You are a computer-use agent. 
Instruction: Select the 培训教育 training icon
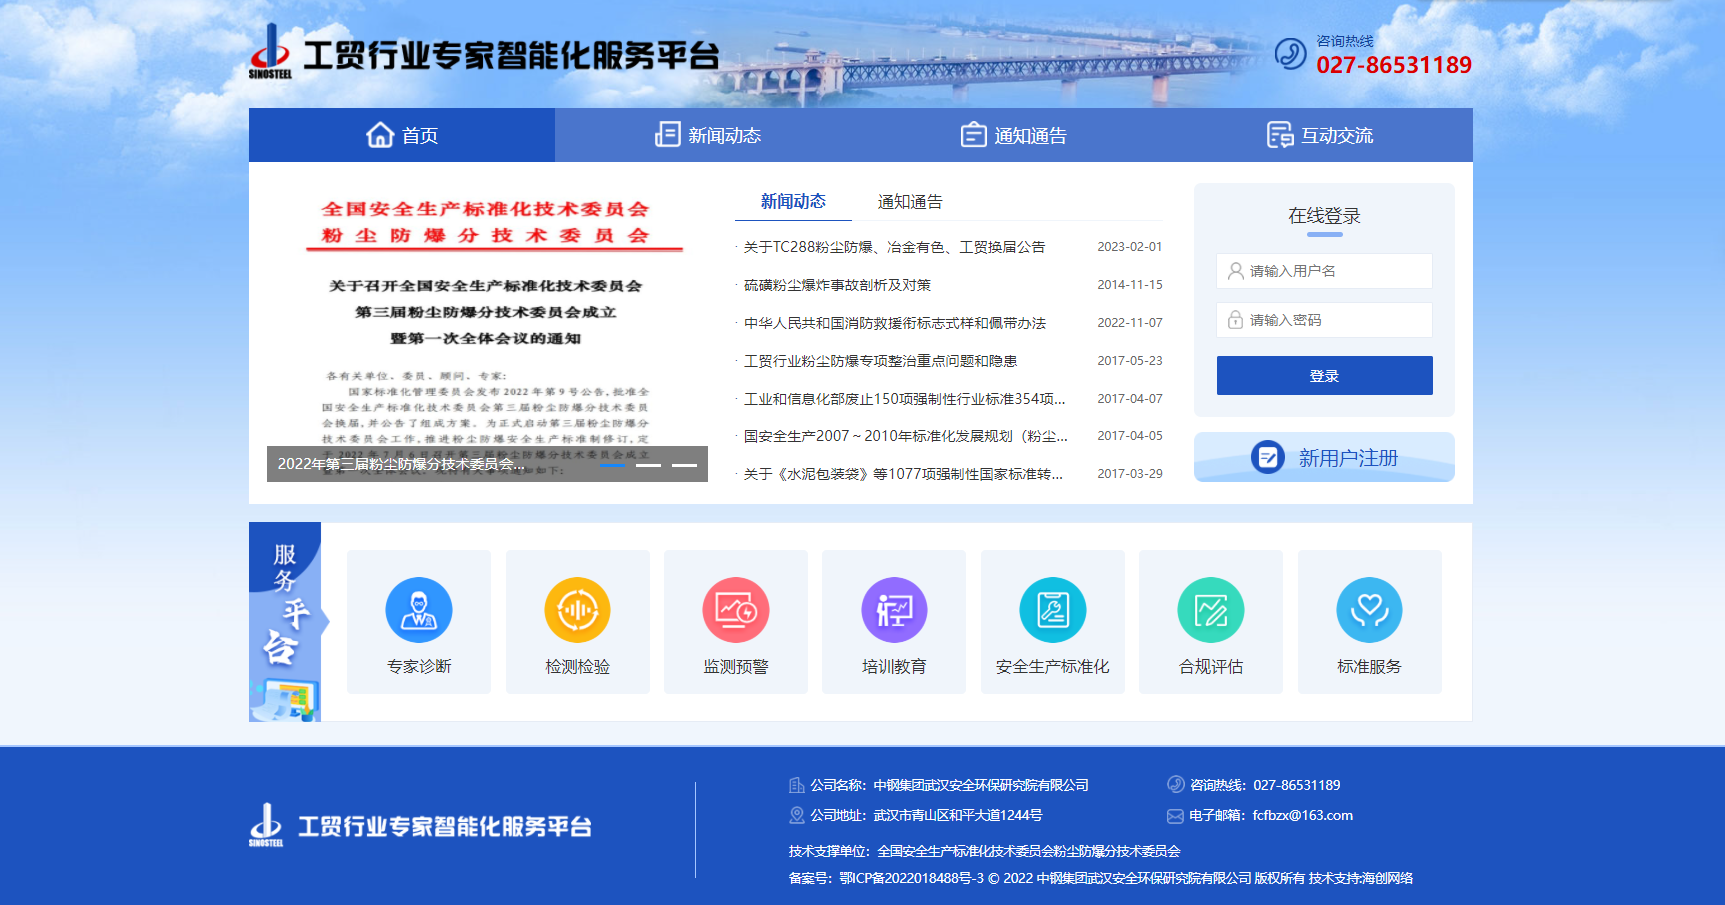pyautogui.click(x=894, y=611)
